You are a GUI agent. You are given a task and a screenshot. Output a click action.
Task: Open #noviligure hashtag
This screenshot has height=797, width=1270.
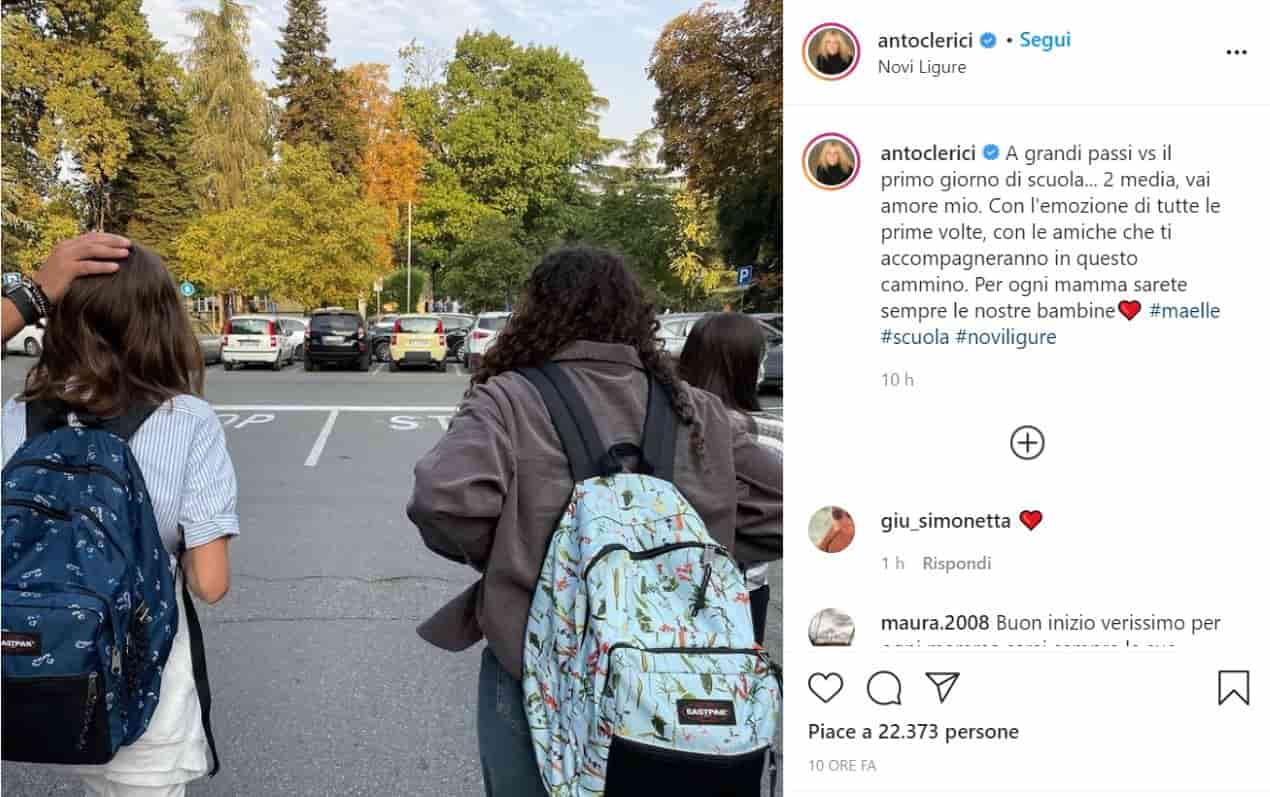click(x=1006, y=337)
